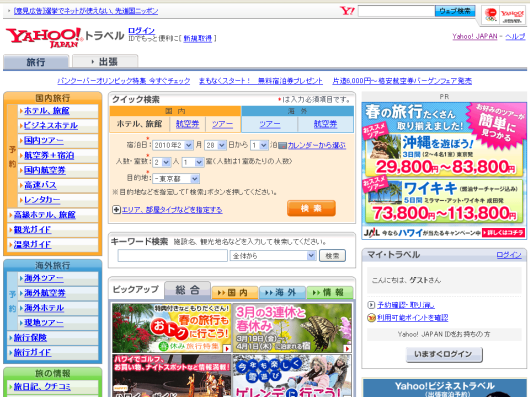This screenshot has height=397, width=530.
Task: Open 海外航空券 sidebar link
Action: (x=45, y=293)
